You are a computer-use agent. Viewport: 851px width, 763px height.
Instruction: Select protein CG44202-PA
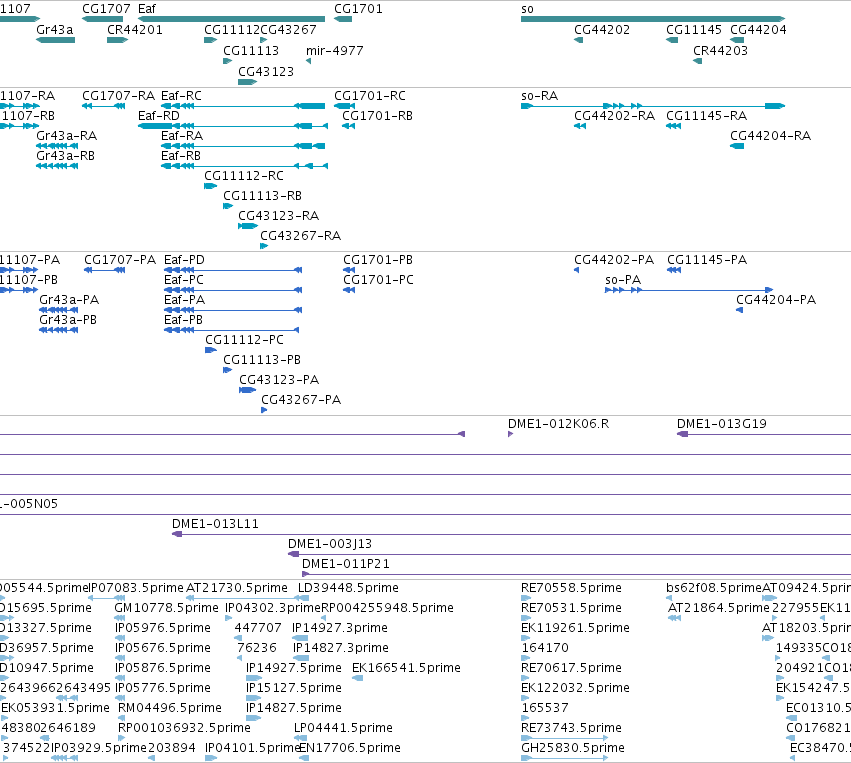(614, 260)
